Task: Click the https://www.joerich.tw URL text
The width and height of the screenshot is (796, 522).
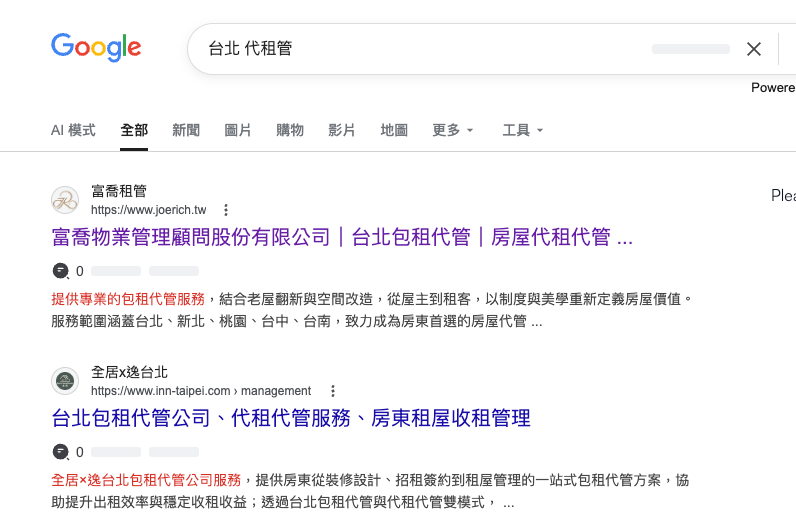Action: coord(149,210)
